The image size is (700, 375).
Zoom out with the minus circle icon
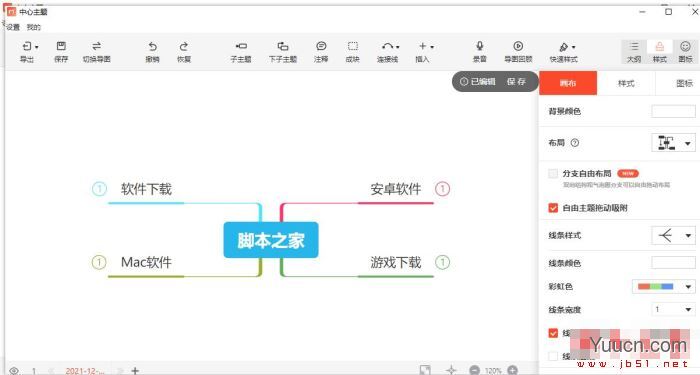click(x=475, y=370)
